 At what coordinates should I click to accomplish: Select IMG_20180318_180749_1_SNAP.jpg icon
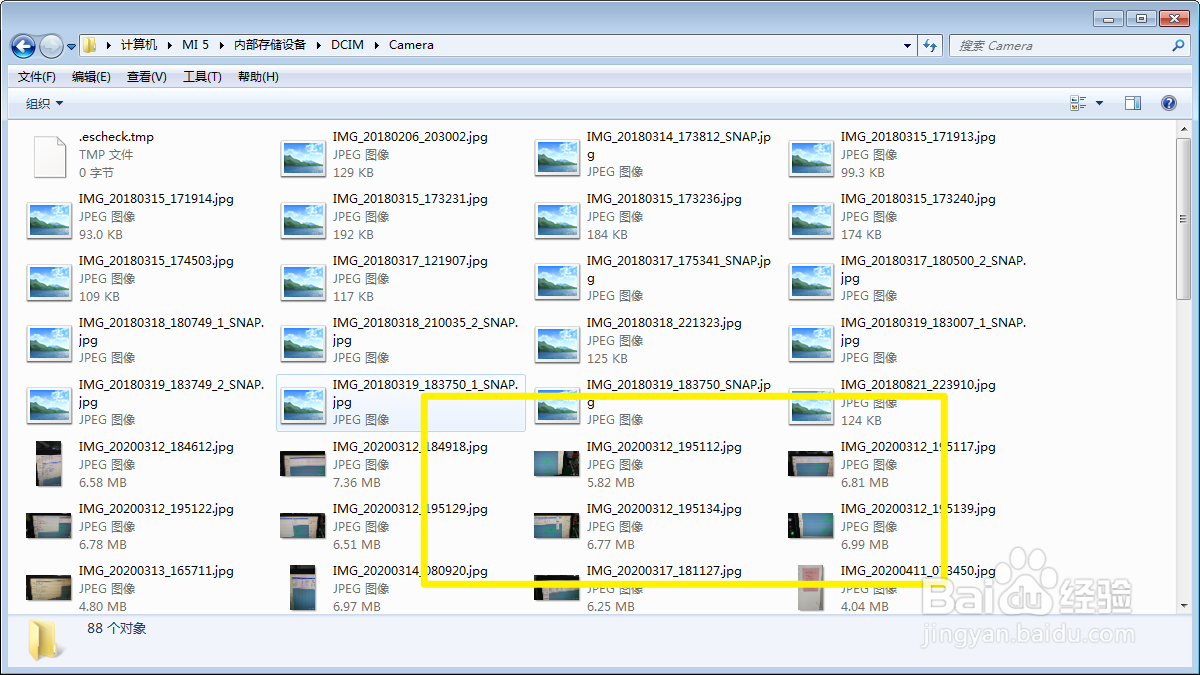tap(50, 344)
